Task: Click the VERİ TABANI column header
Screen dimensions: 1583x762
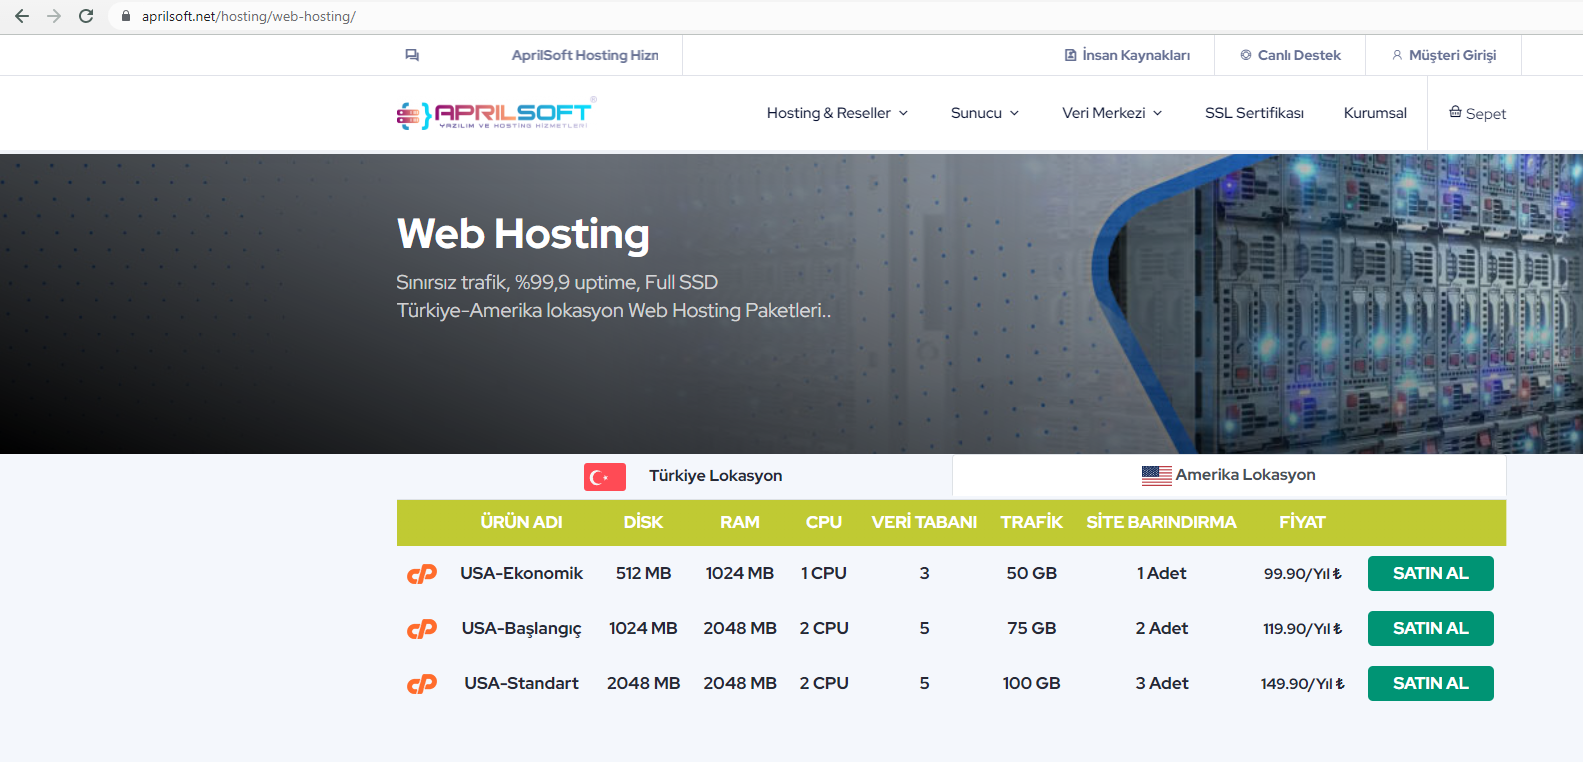Action: (x=924, y=522)
